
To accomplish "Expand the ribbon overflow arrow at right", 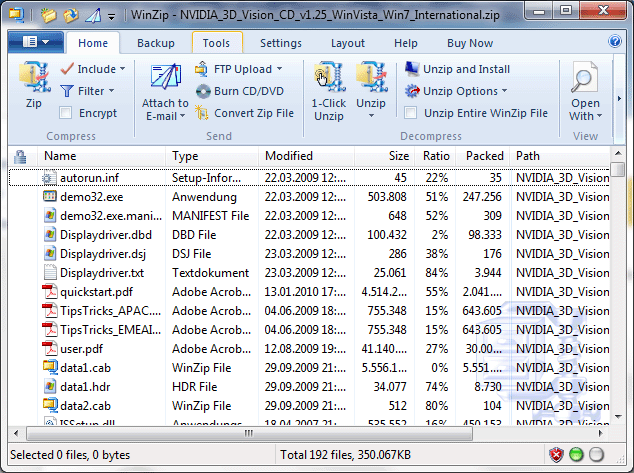I will pos(619,99).
